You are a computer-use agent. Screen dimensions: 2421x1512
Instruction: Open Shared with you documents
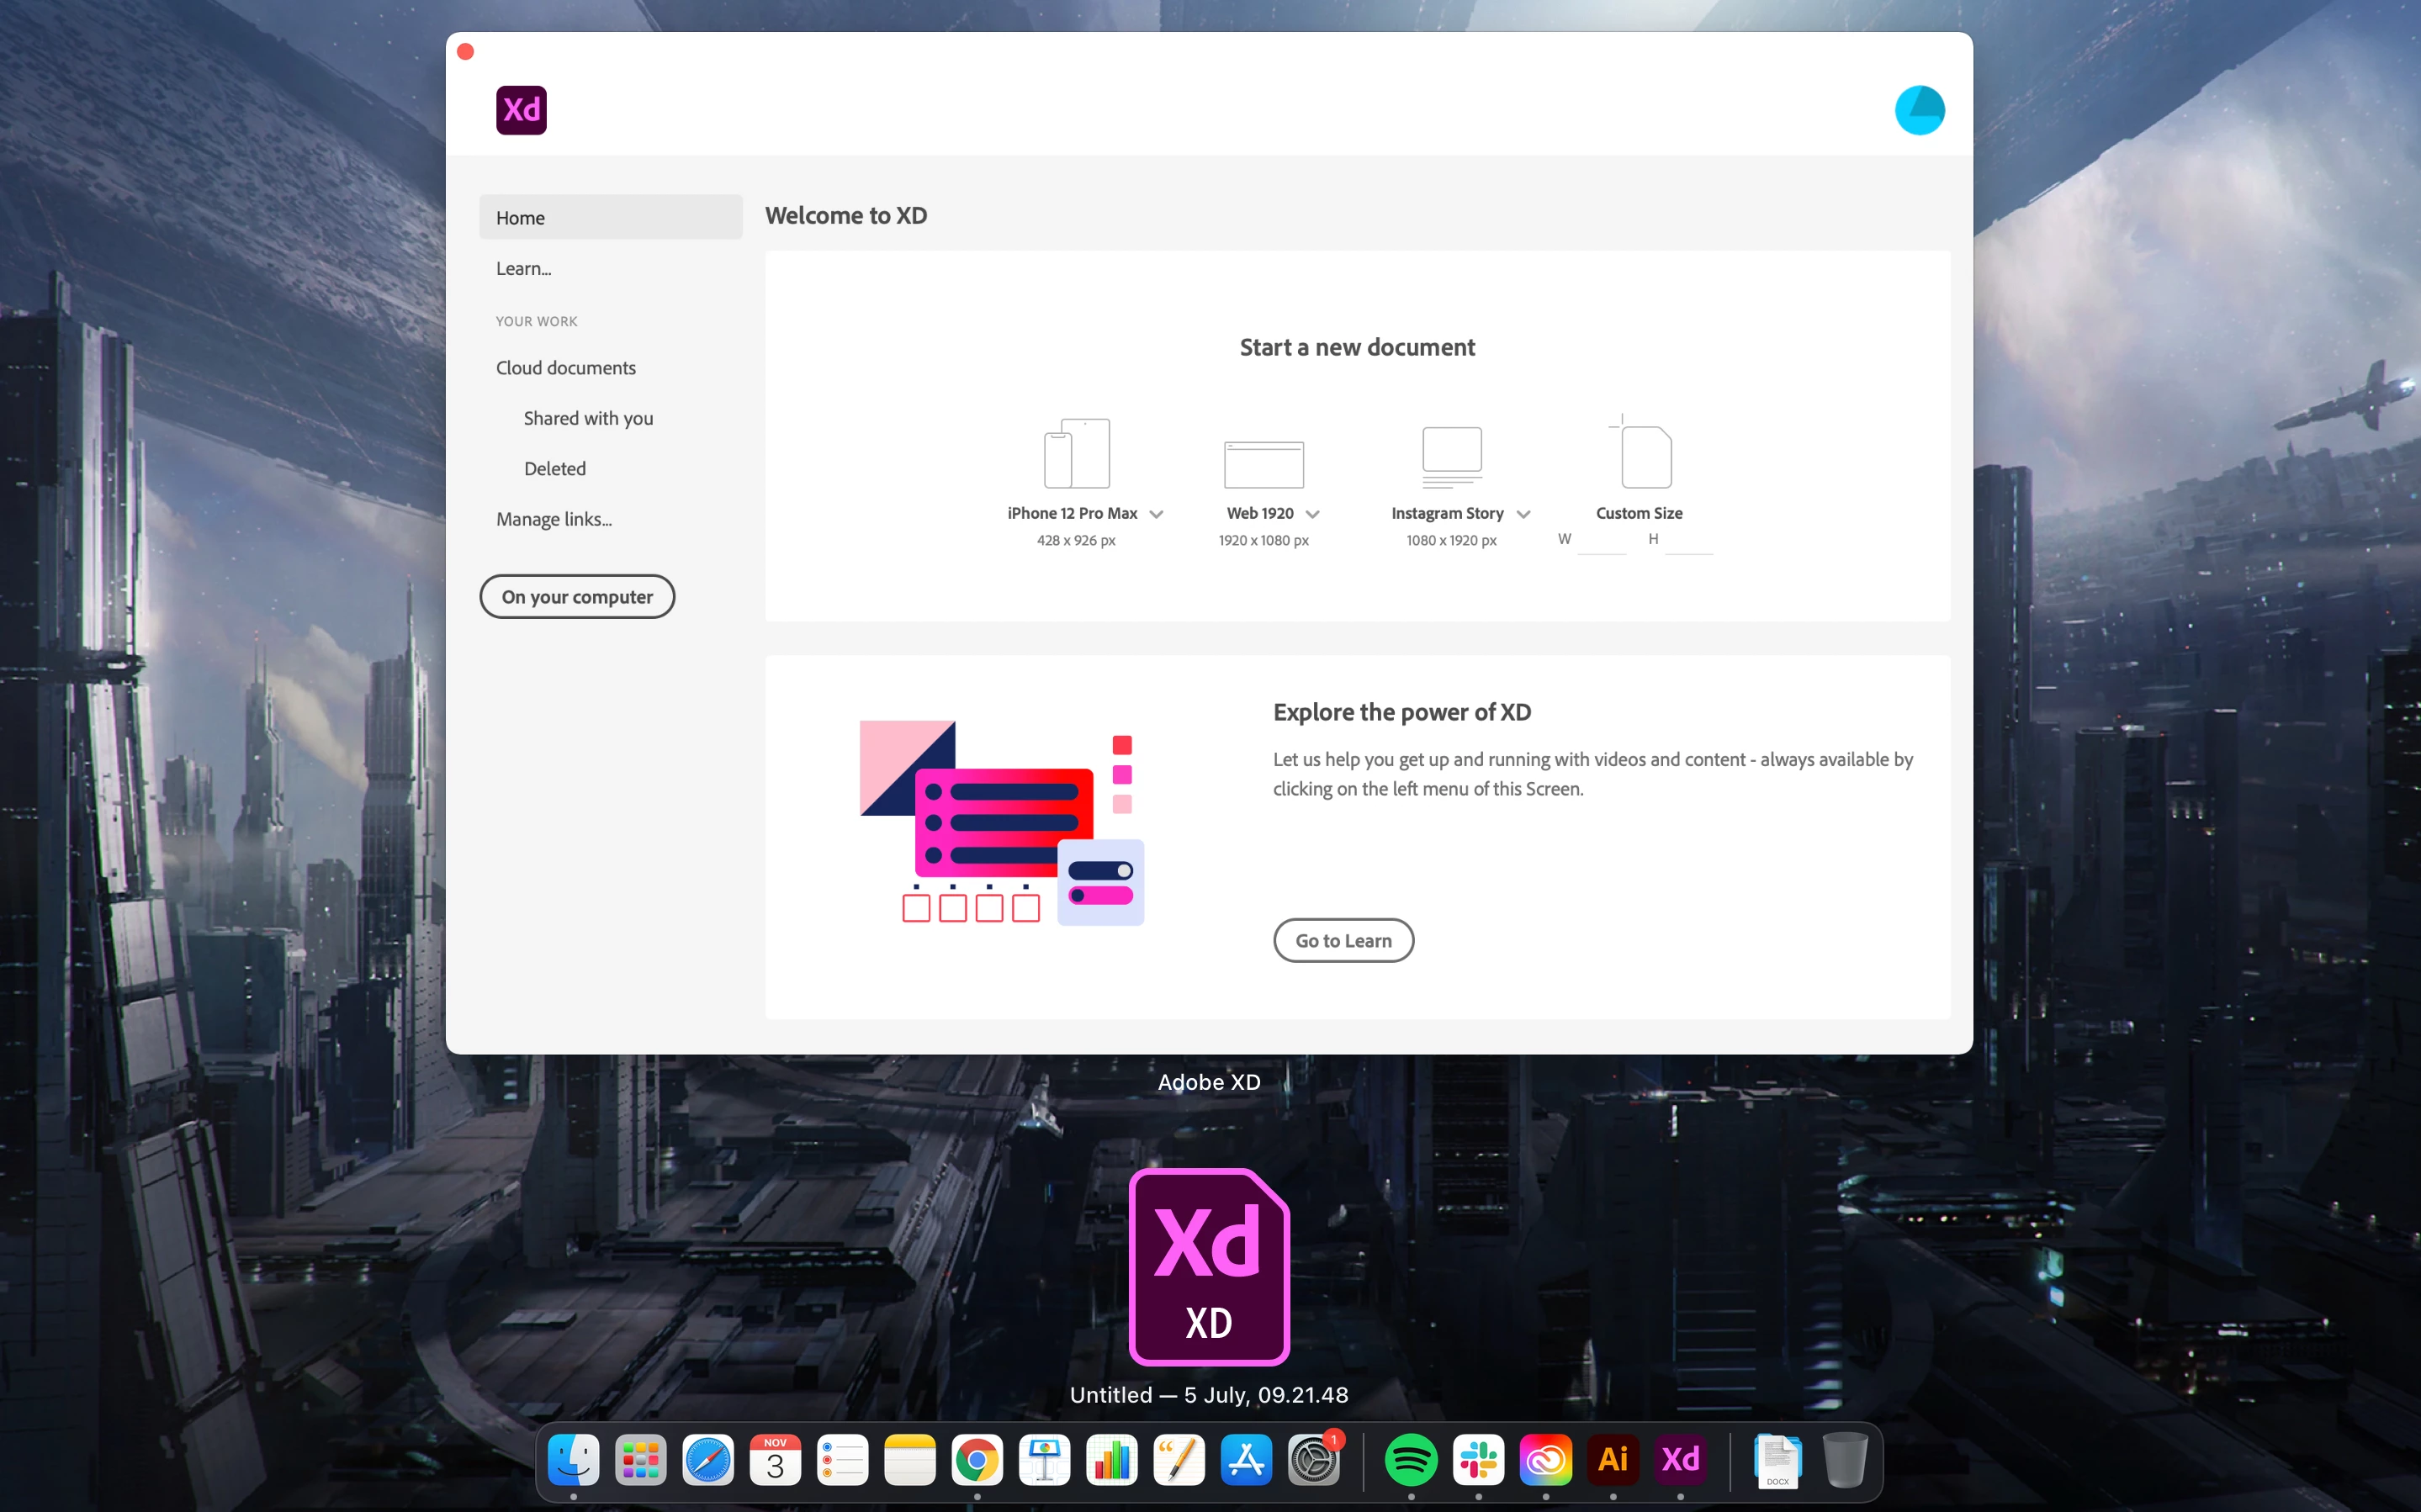coord(588,418)
